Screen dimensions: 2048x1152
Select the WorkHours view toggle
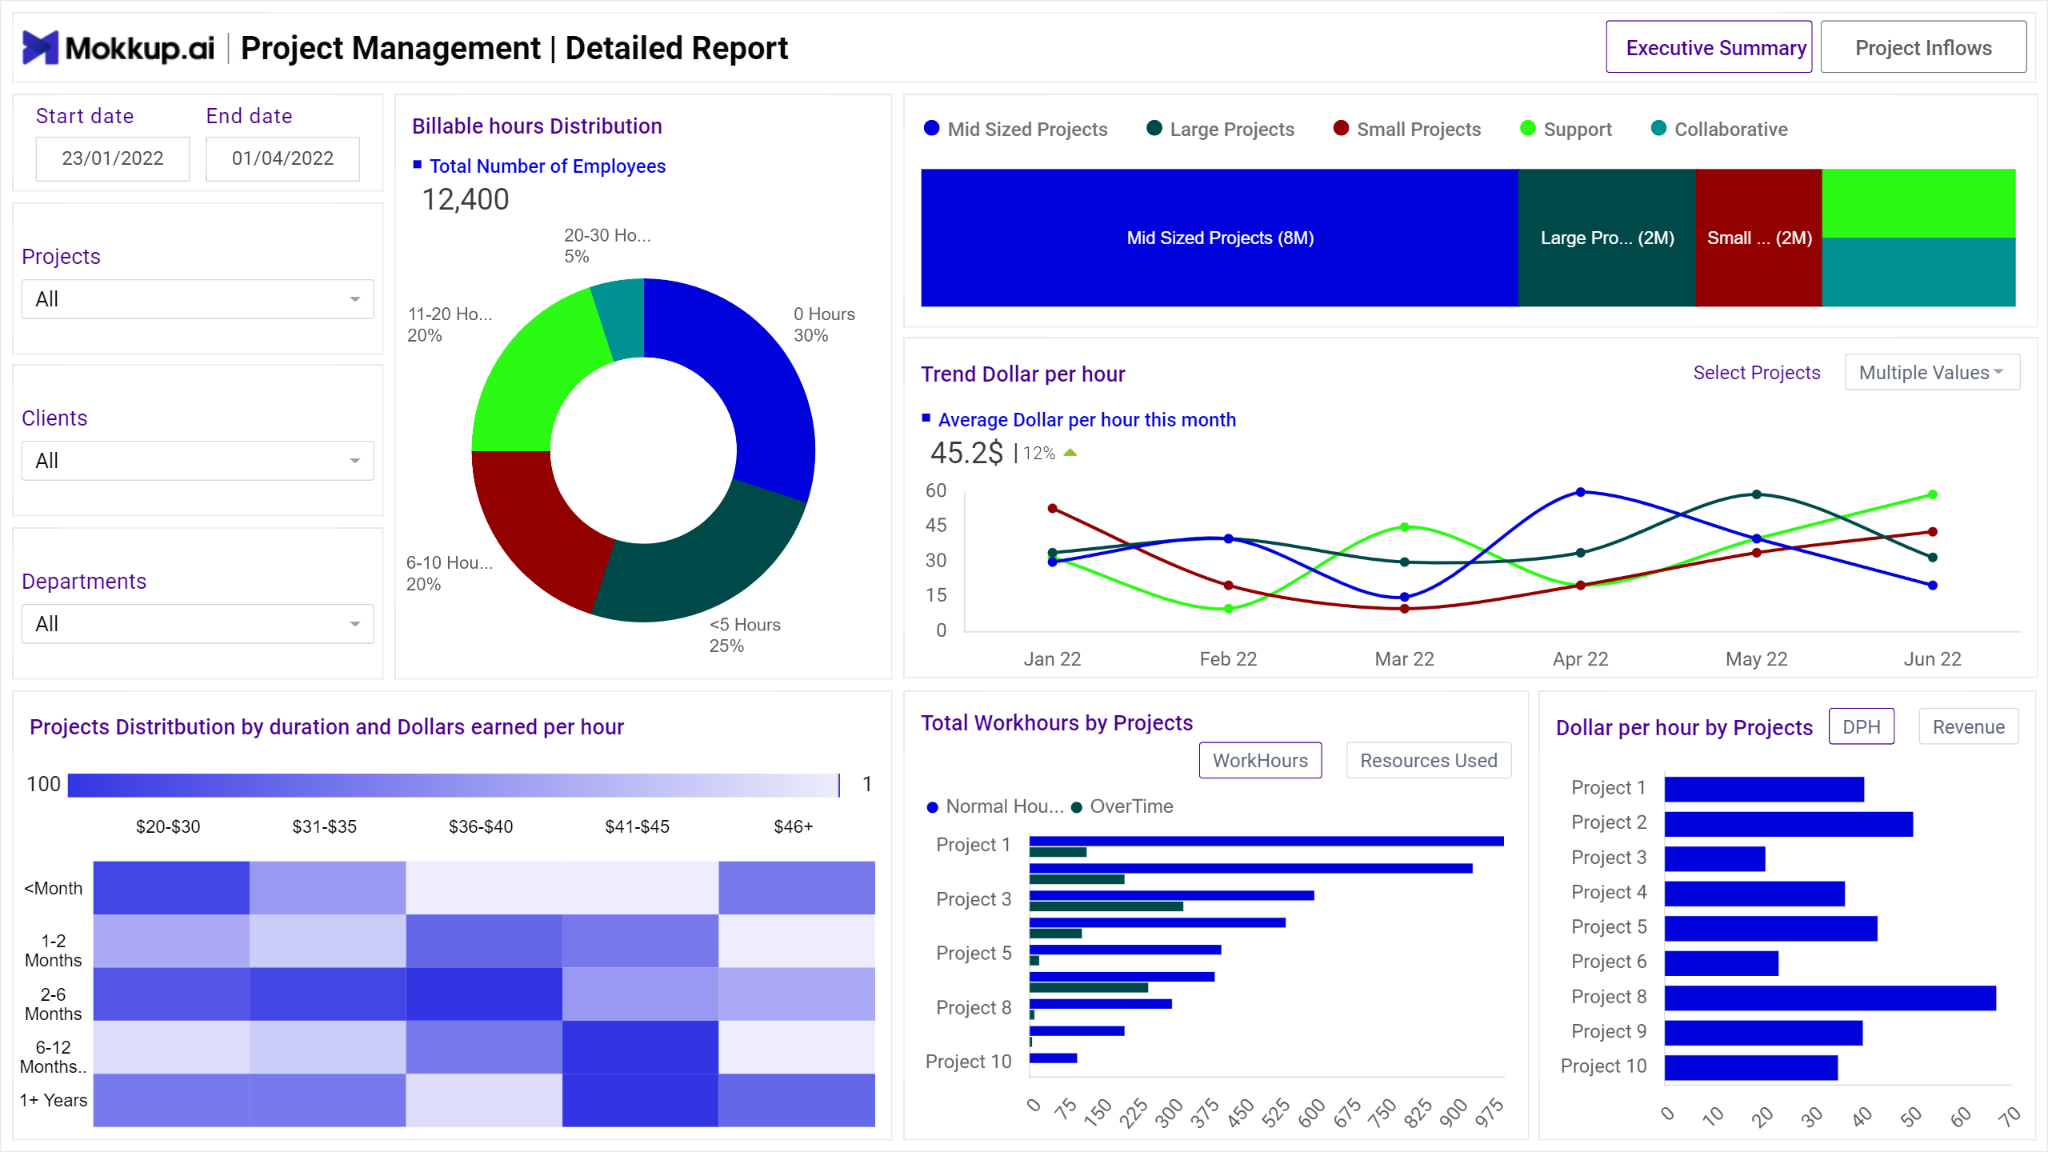[x=1260, y=760]
